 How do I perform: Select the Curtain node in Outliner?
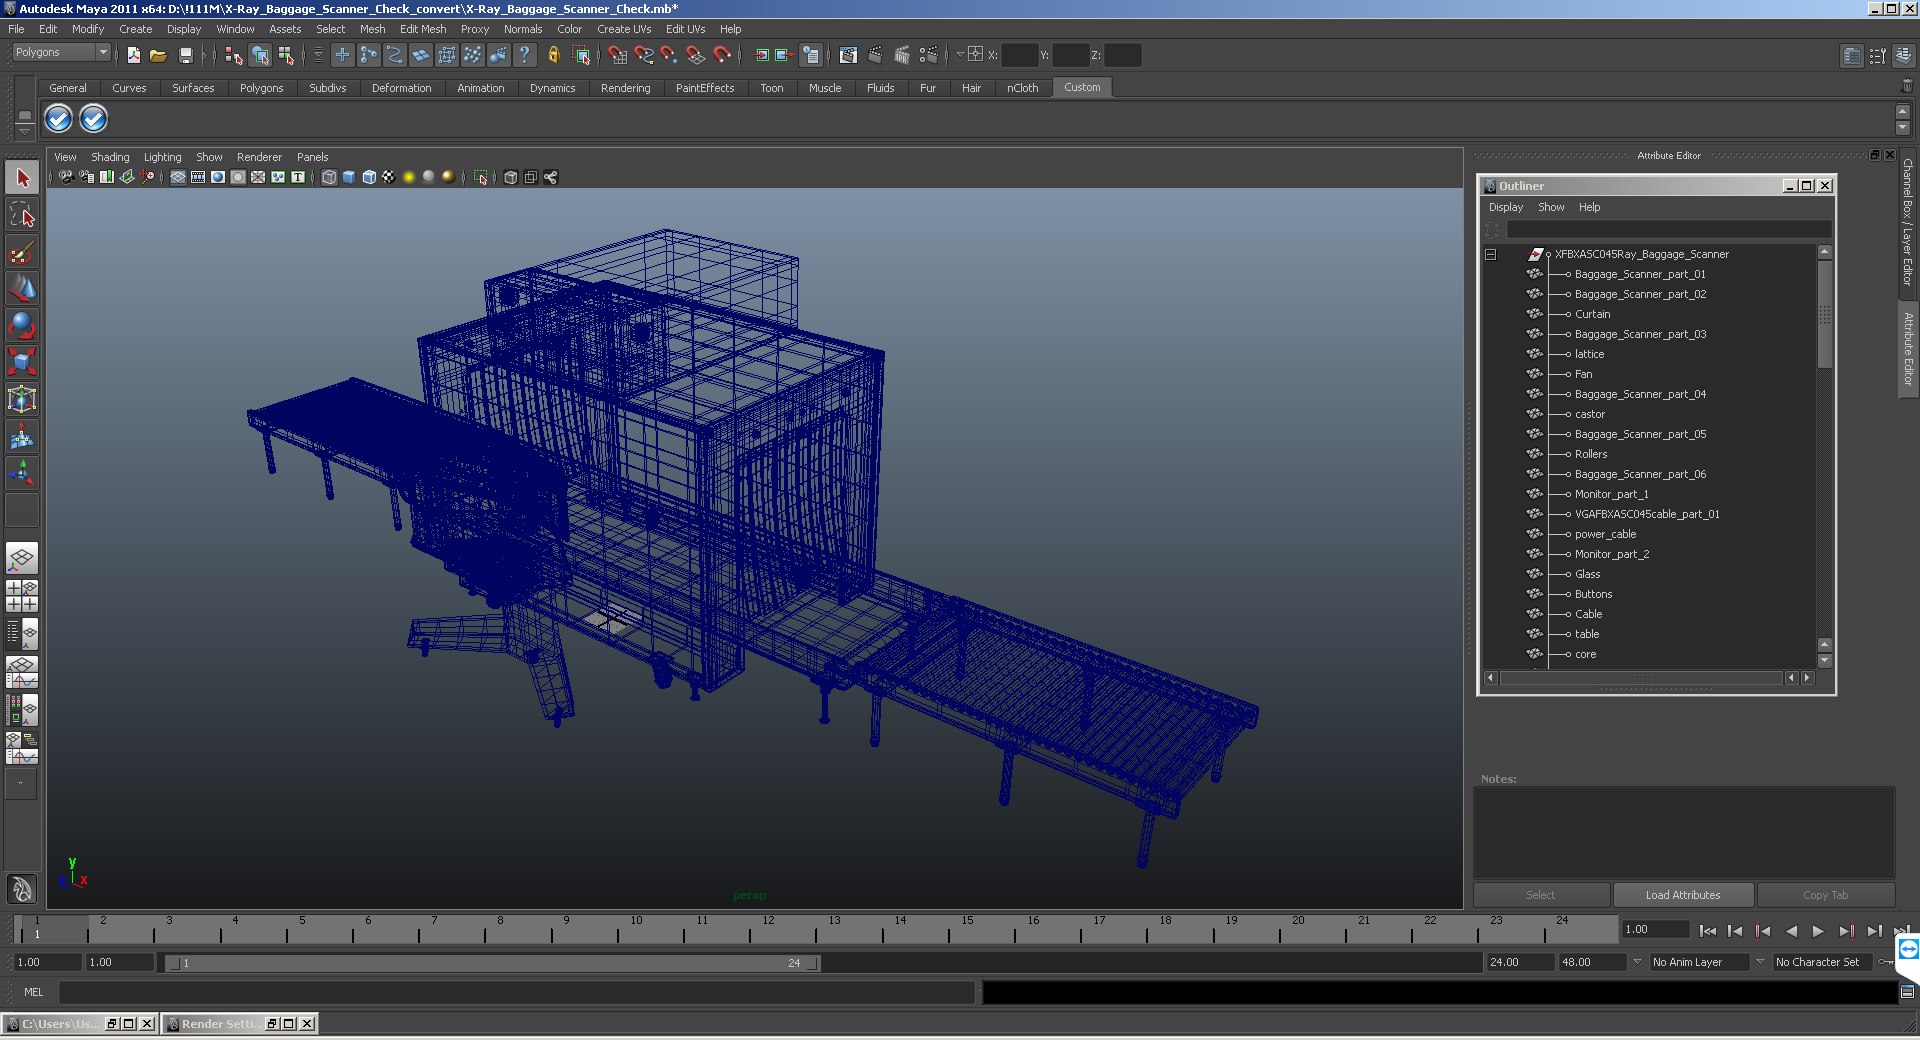point(1592,314)
